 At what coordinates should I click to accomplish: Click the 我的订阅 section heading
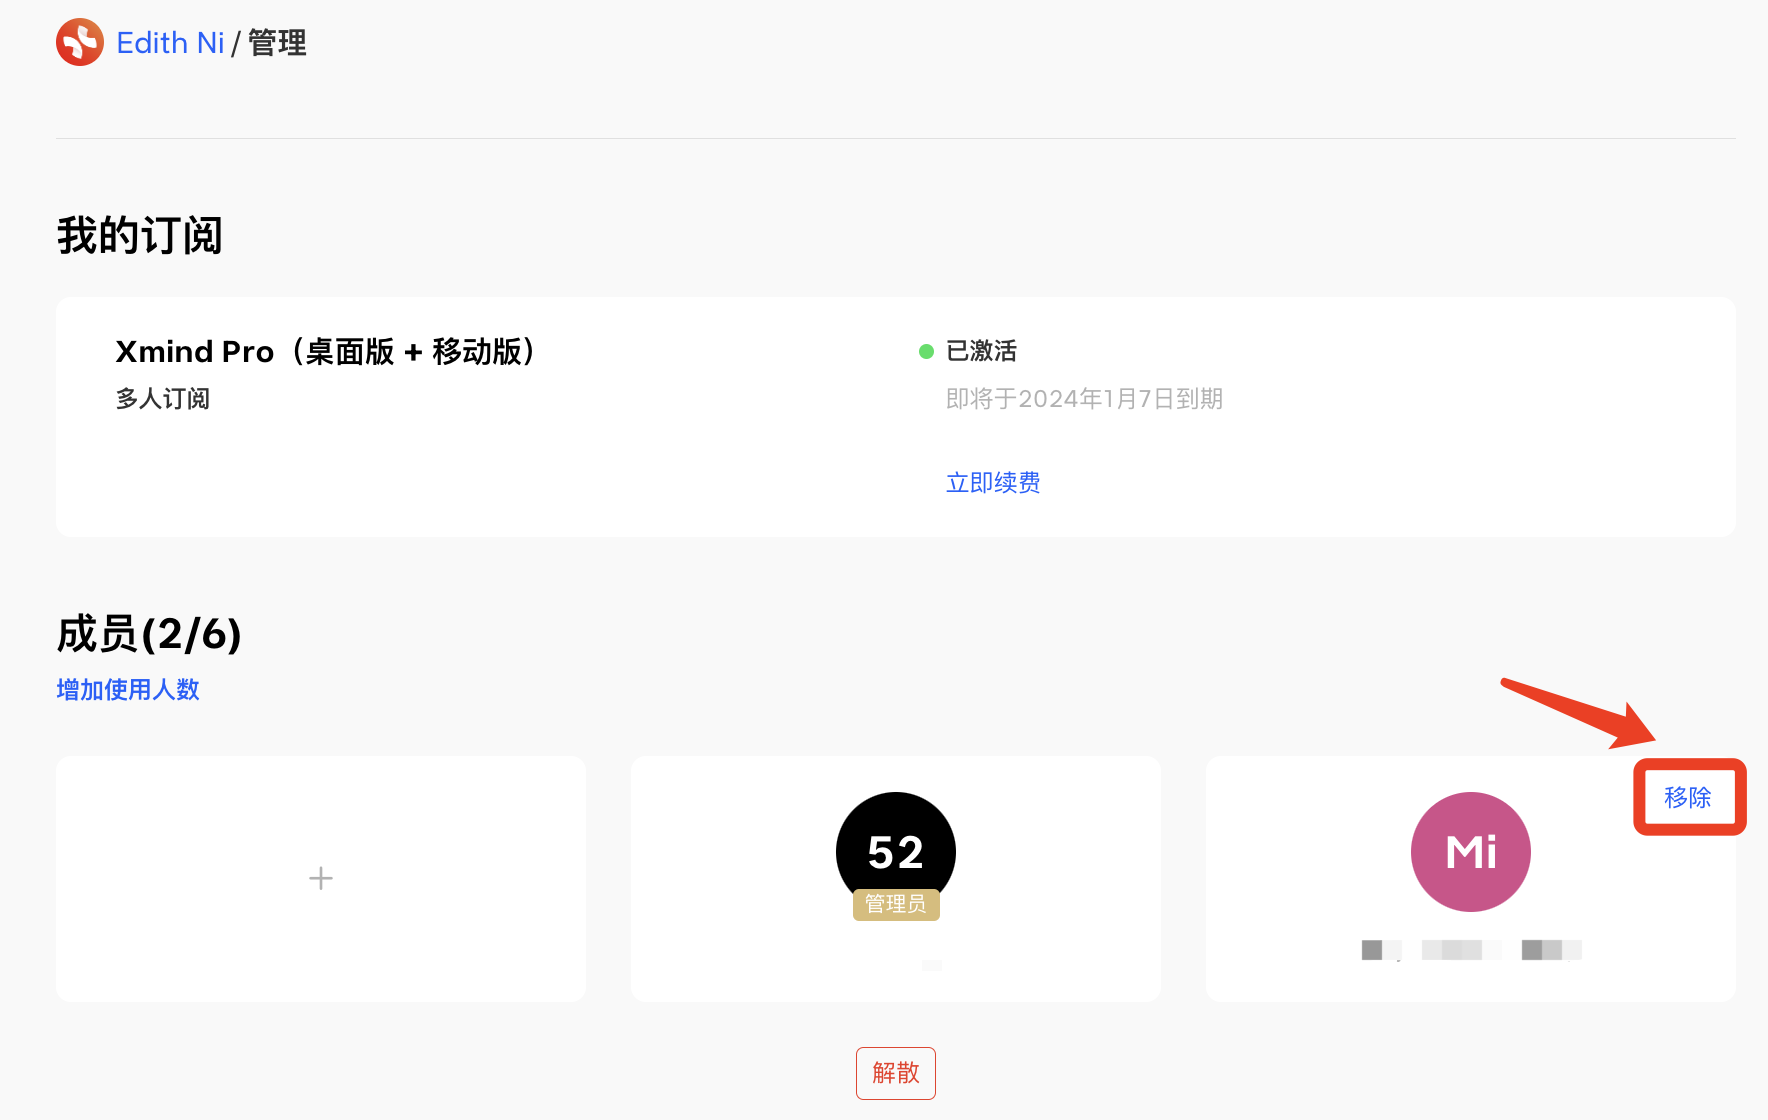click(x=140, y=236)
